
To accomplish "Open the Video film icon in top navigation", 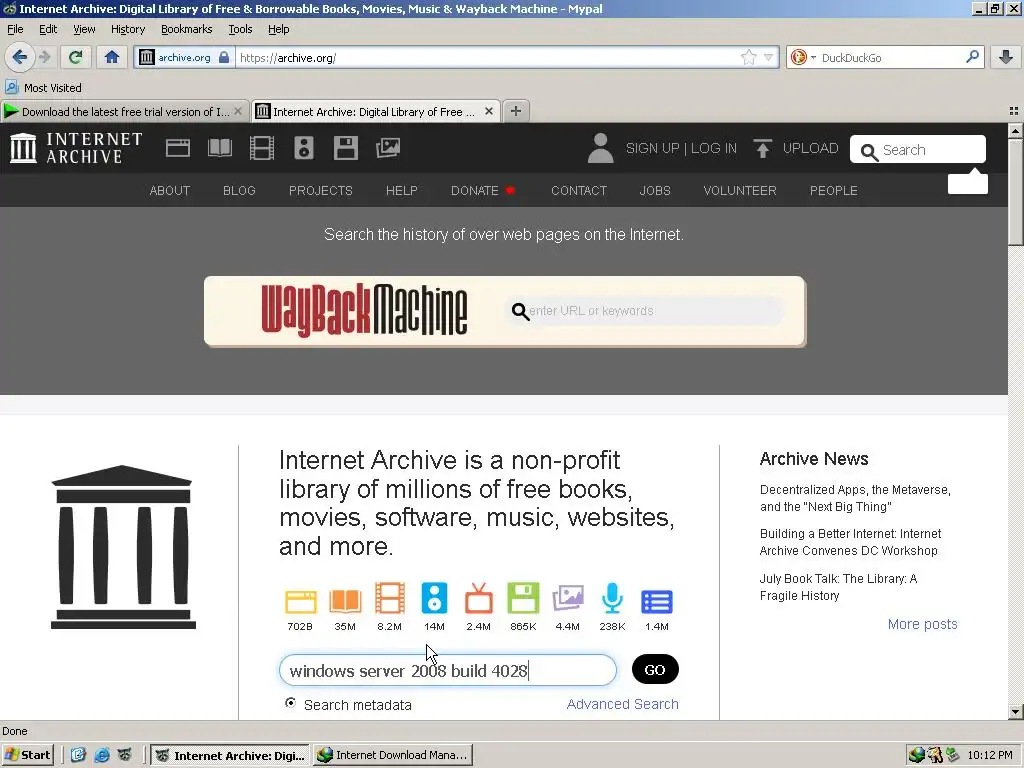I will pos(262,148).
